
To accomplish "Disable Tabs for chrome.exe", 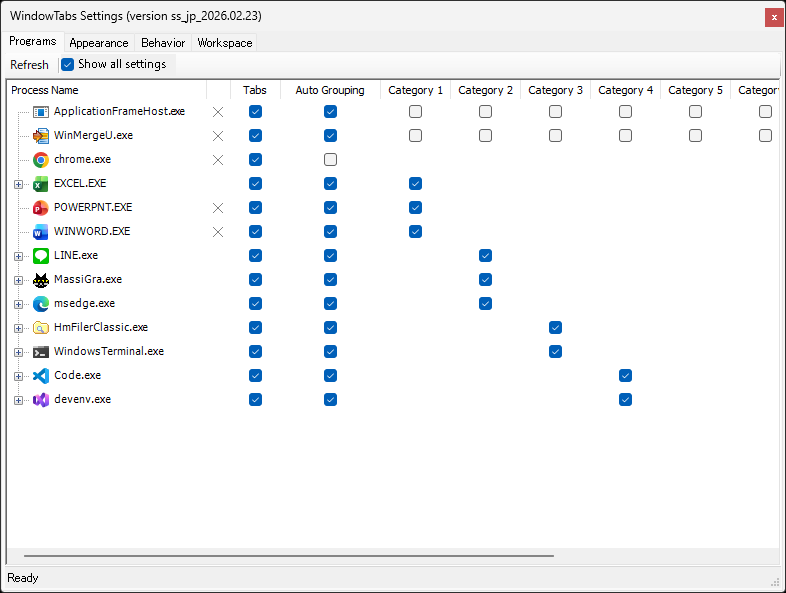I will point(255,159).
